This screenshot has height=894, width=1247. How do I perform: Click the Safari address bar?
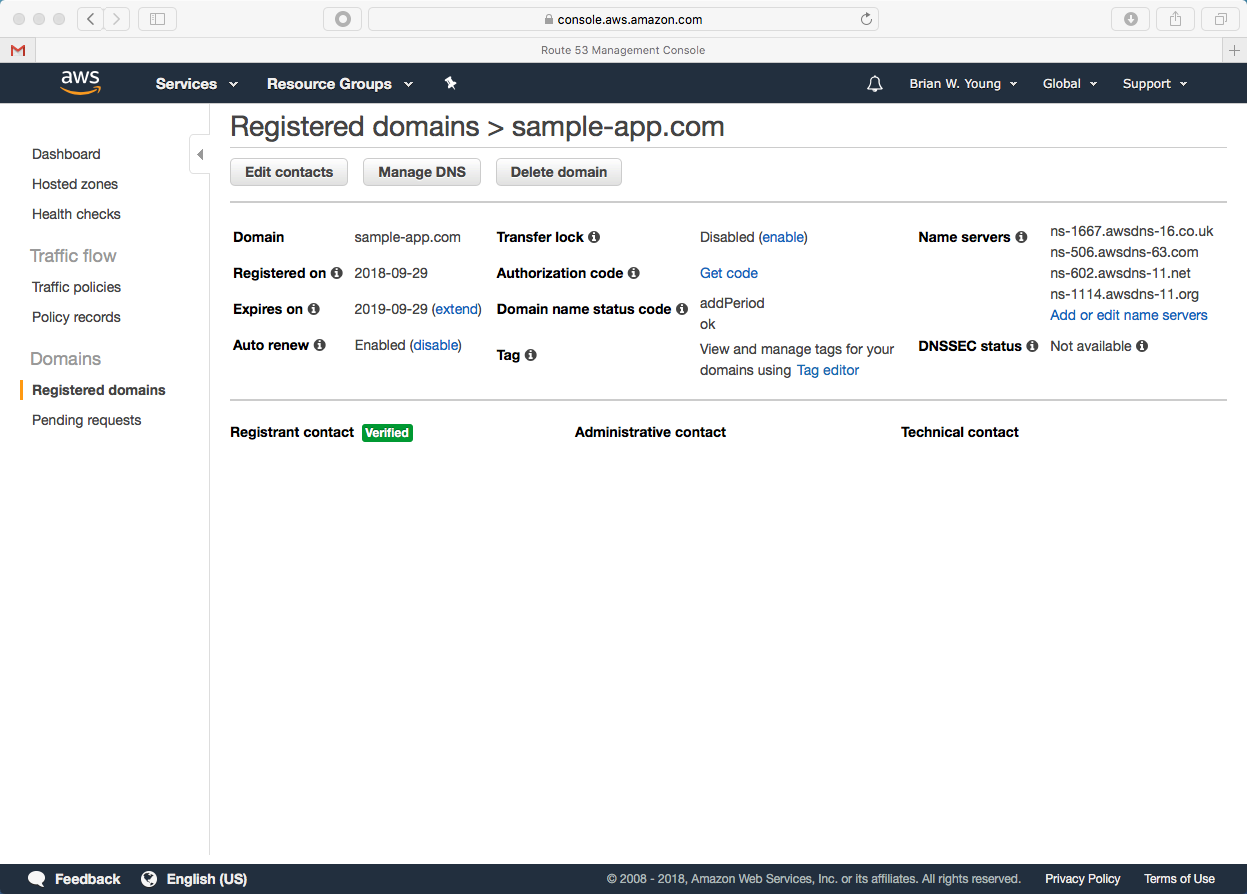tap(622, 19)
